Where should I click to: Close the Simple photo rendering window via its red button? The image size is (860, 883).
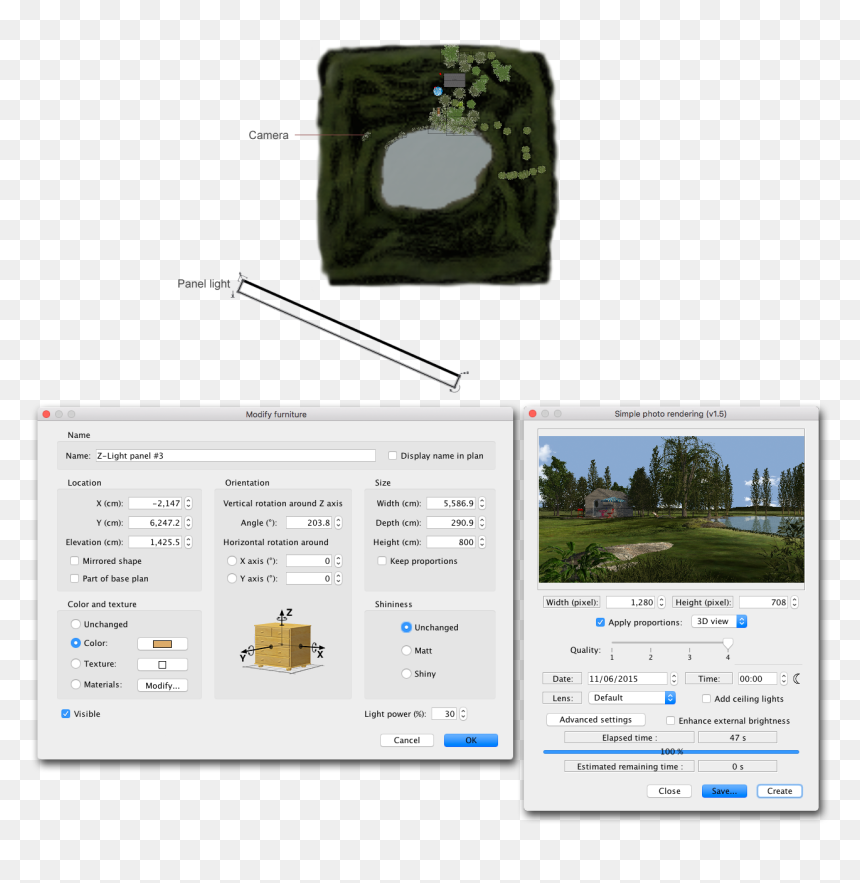[532, 413]
